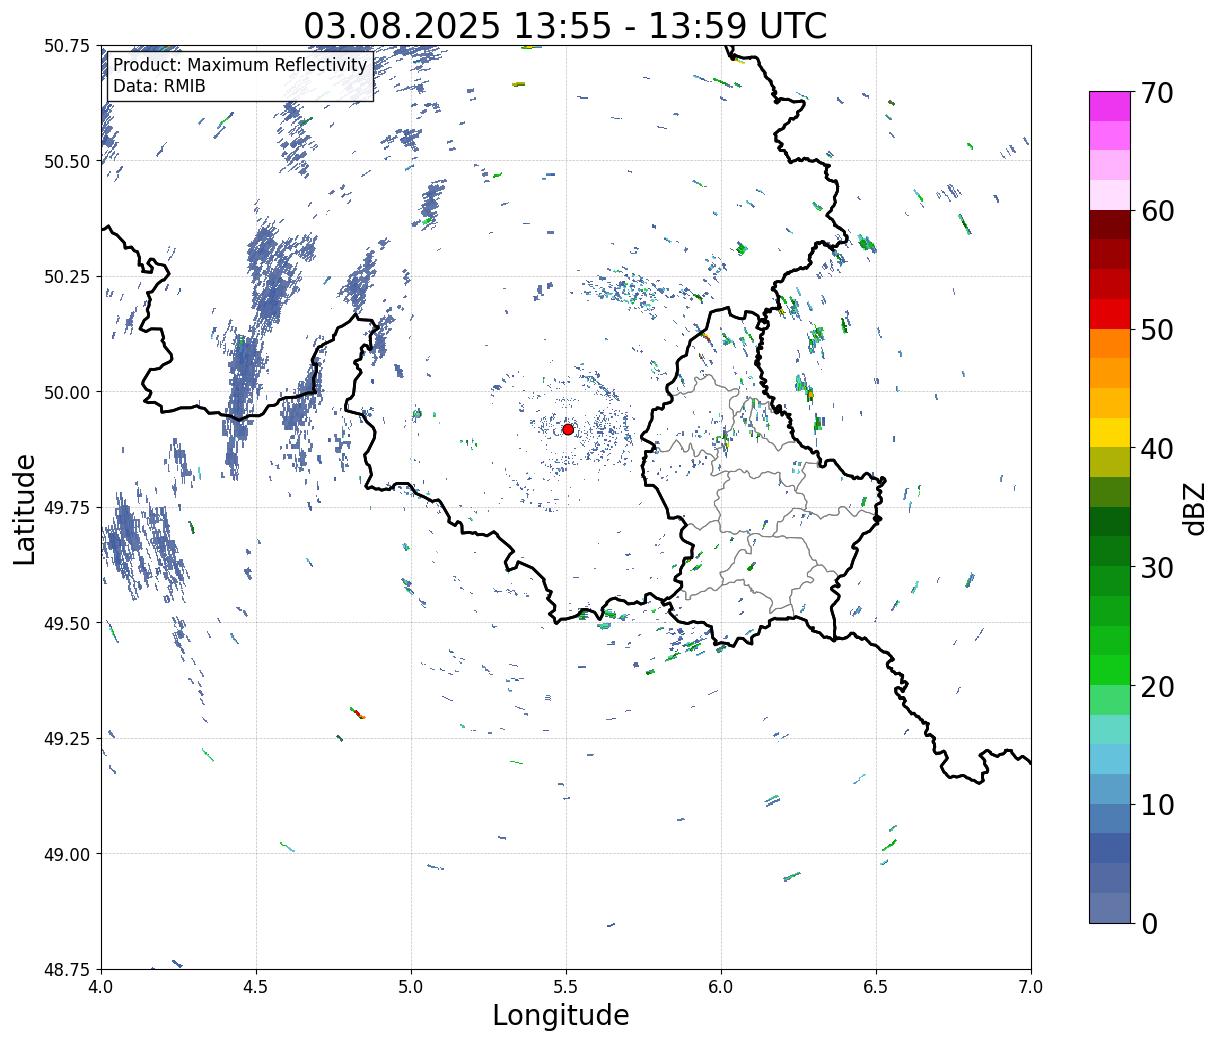Click the latitude tick label 49.00
Screen dimensions: 1219x1040
(67, 854)
